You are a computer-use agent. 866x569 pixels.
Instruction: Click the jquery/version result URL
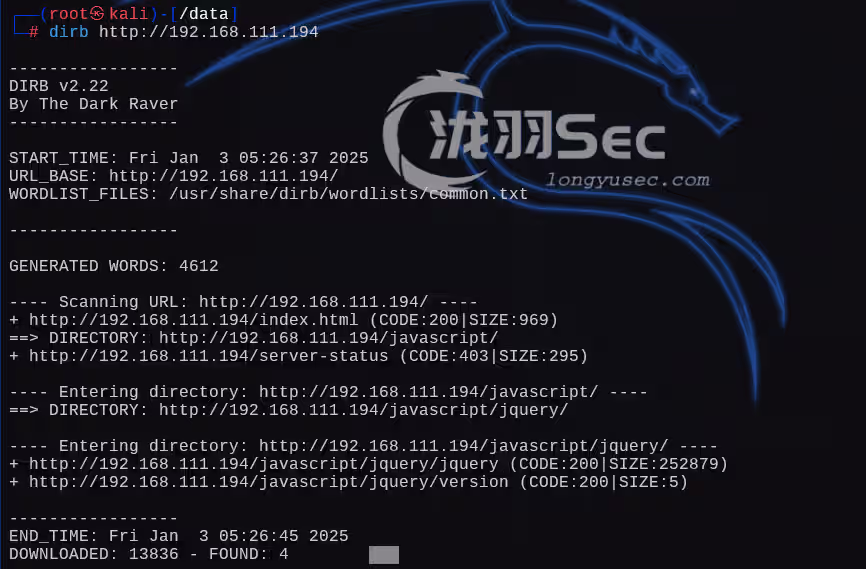pos(268,482)
